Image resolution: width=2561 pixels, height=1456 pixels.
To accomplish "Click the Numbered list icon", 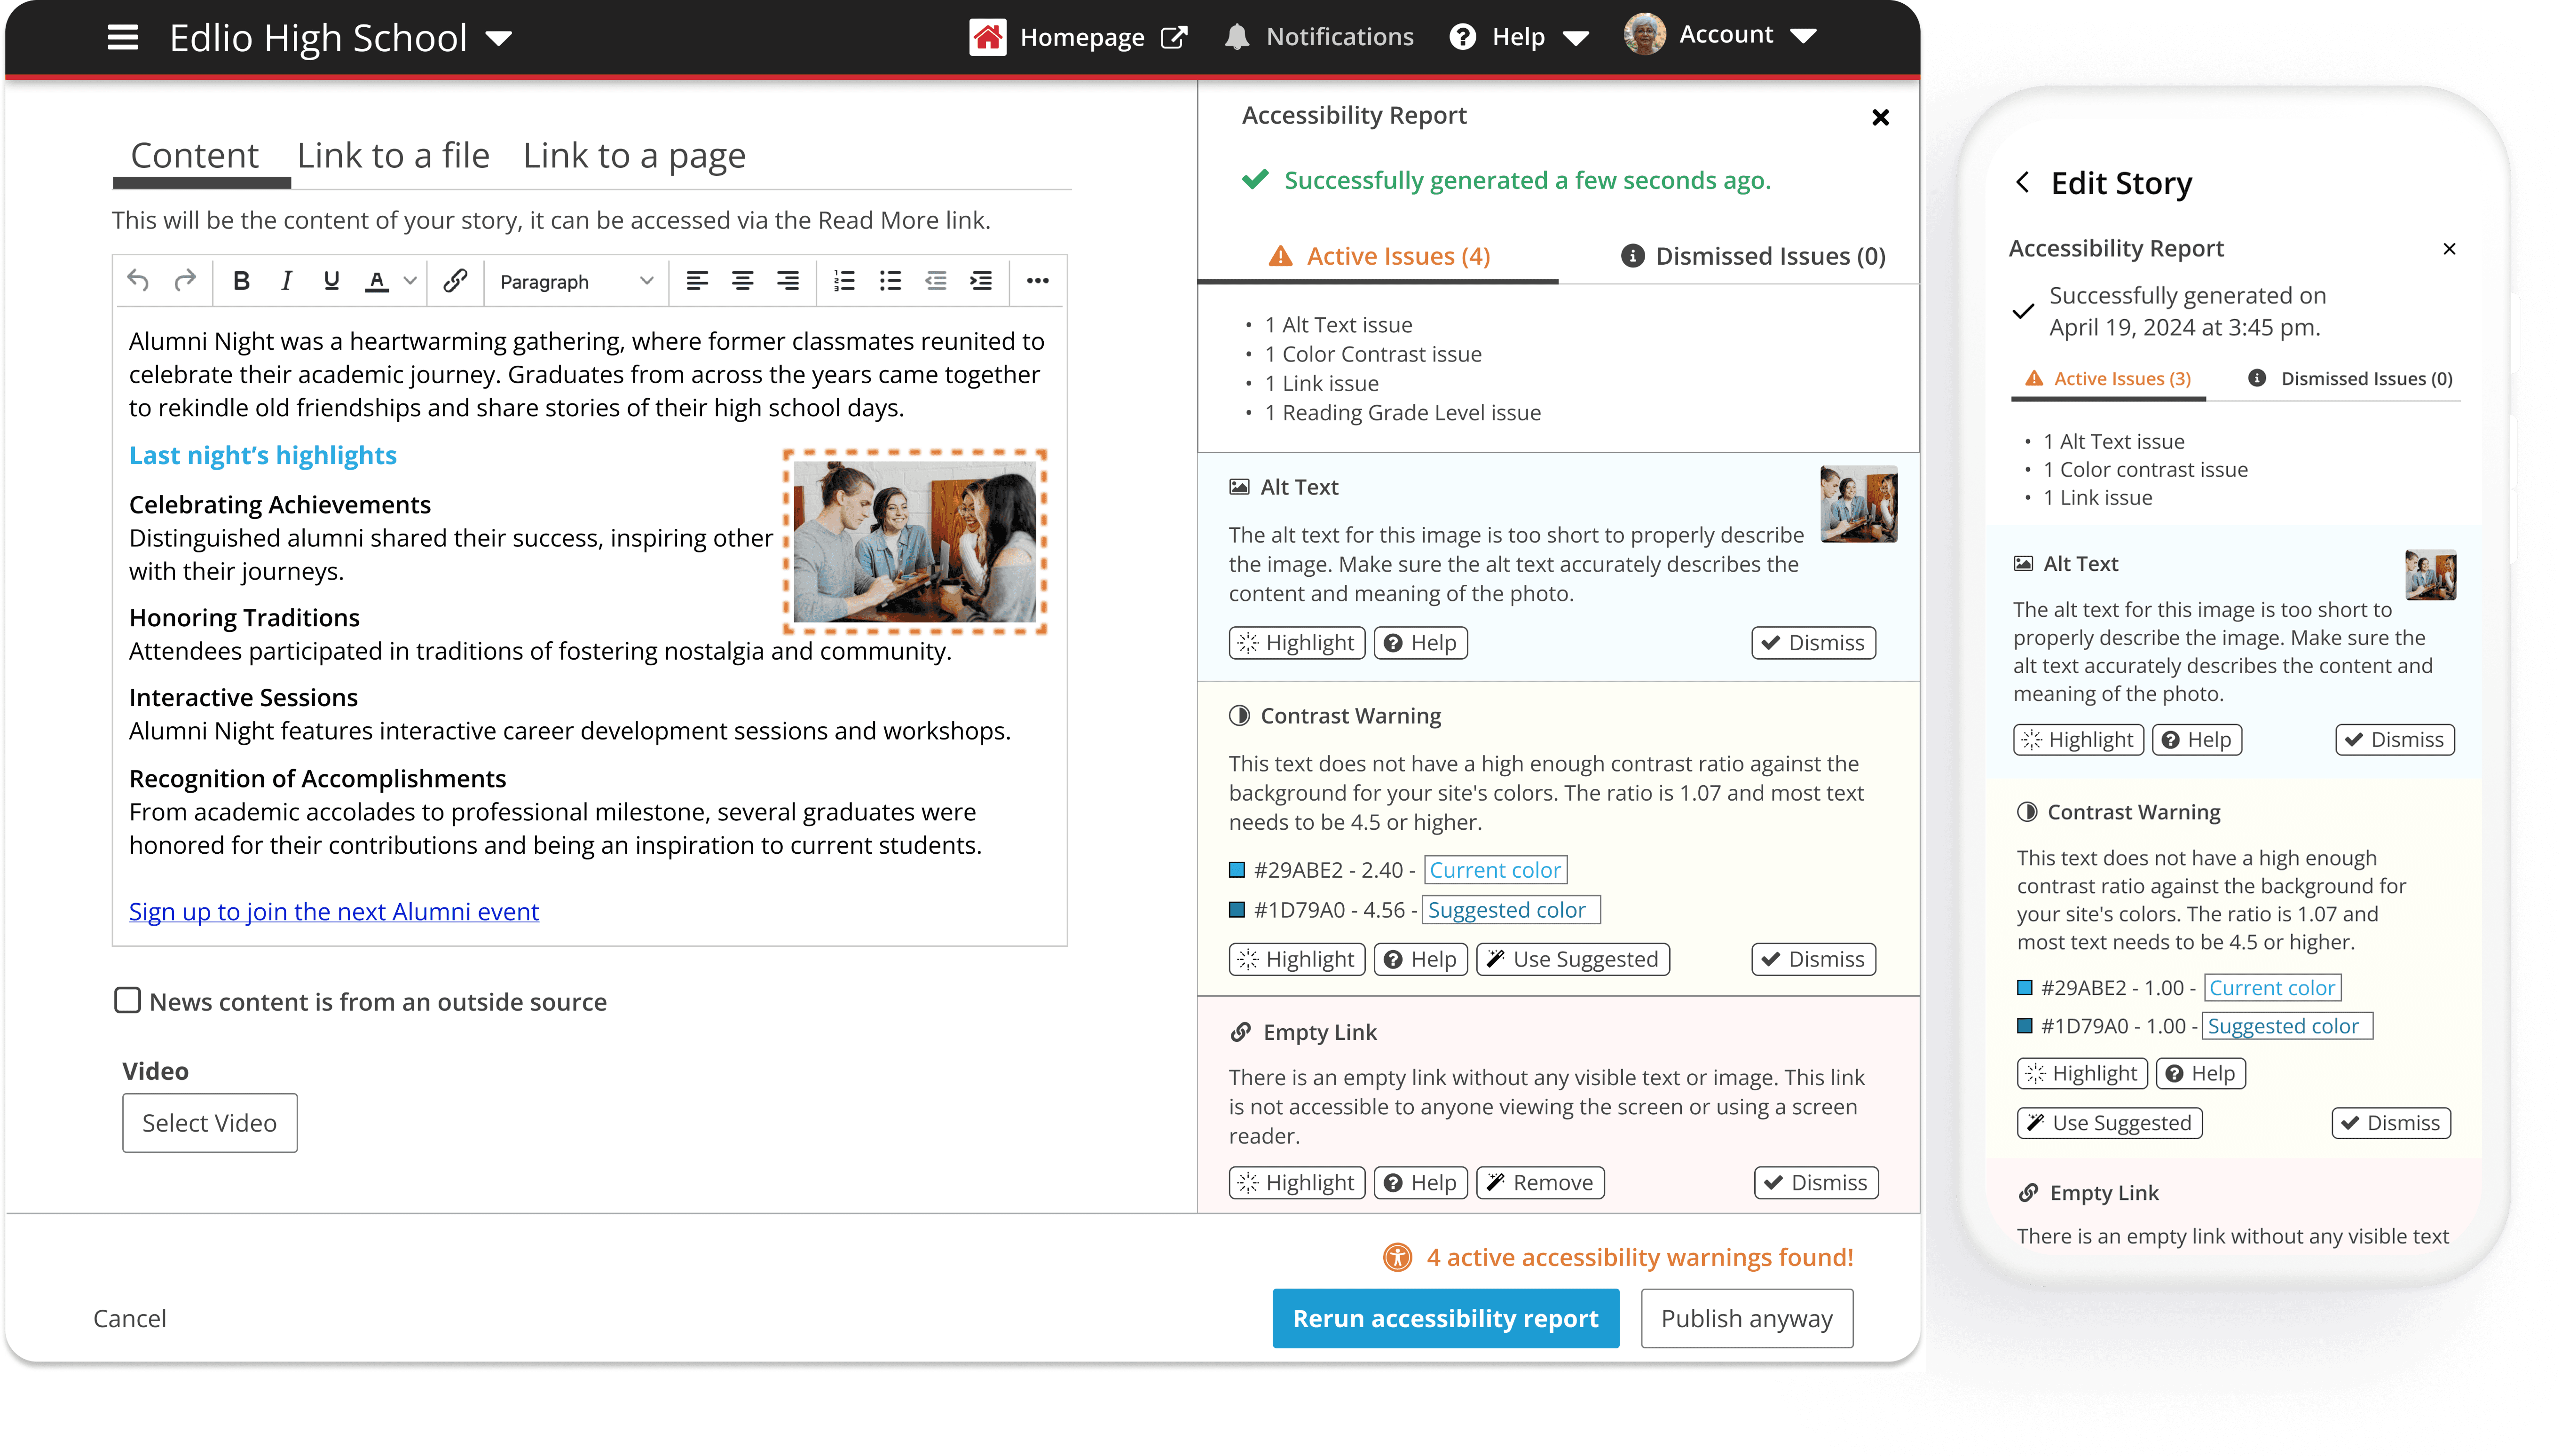I will [844, 281].
